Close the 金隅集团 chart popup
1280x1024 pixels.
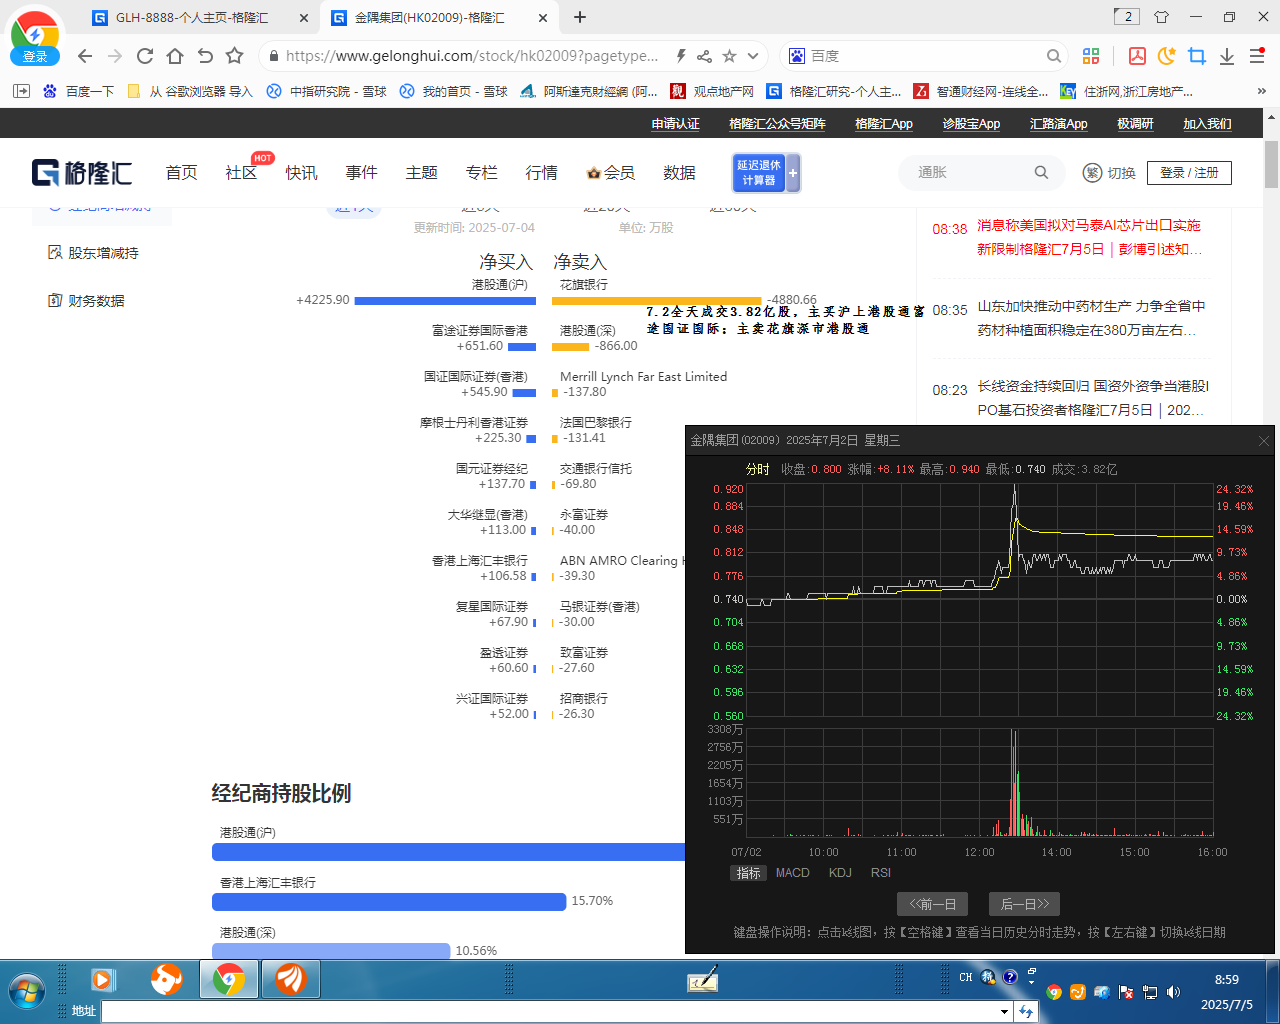(1263, 441)
